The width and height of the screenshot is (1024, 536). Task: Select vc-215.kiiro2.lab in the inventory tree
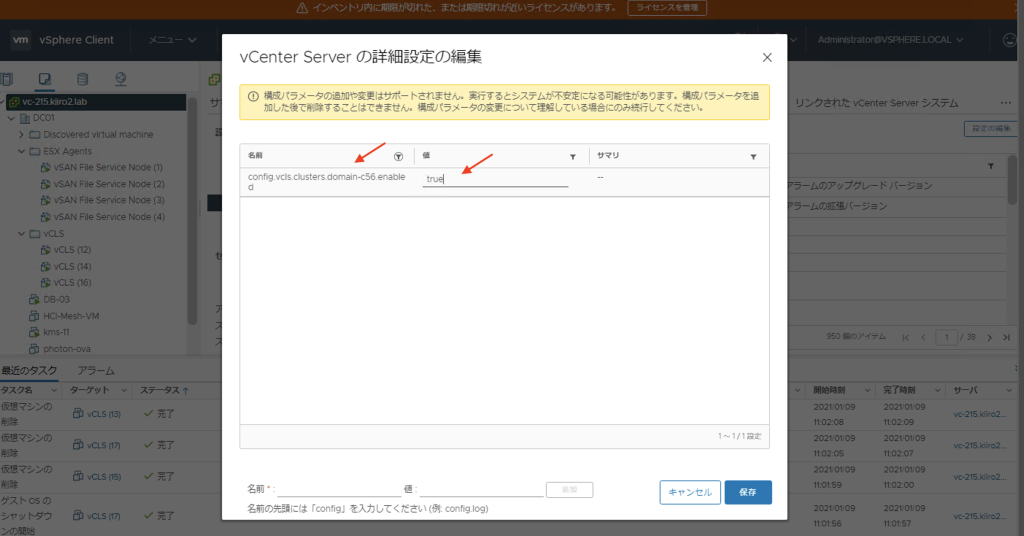54,102
